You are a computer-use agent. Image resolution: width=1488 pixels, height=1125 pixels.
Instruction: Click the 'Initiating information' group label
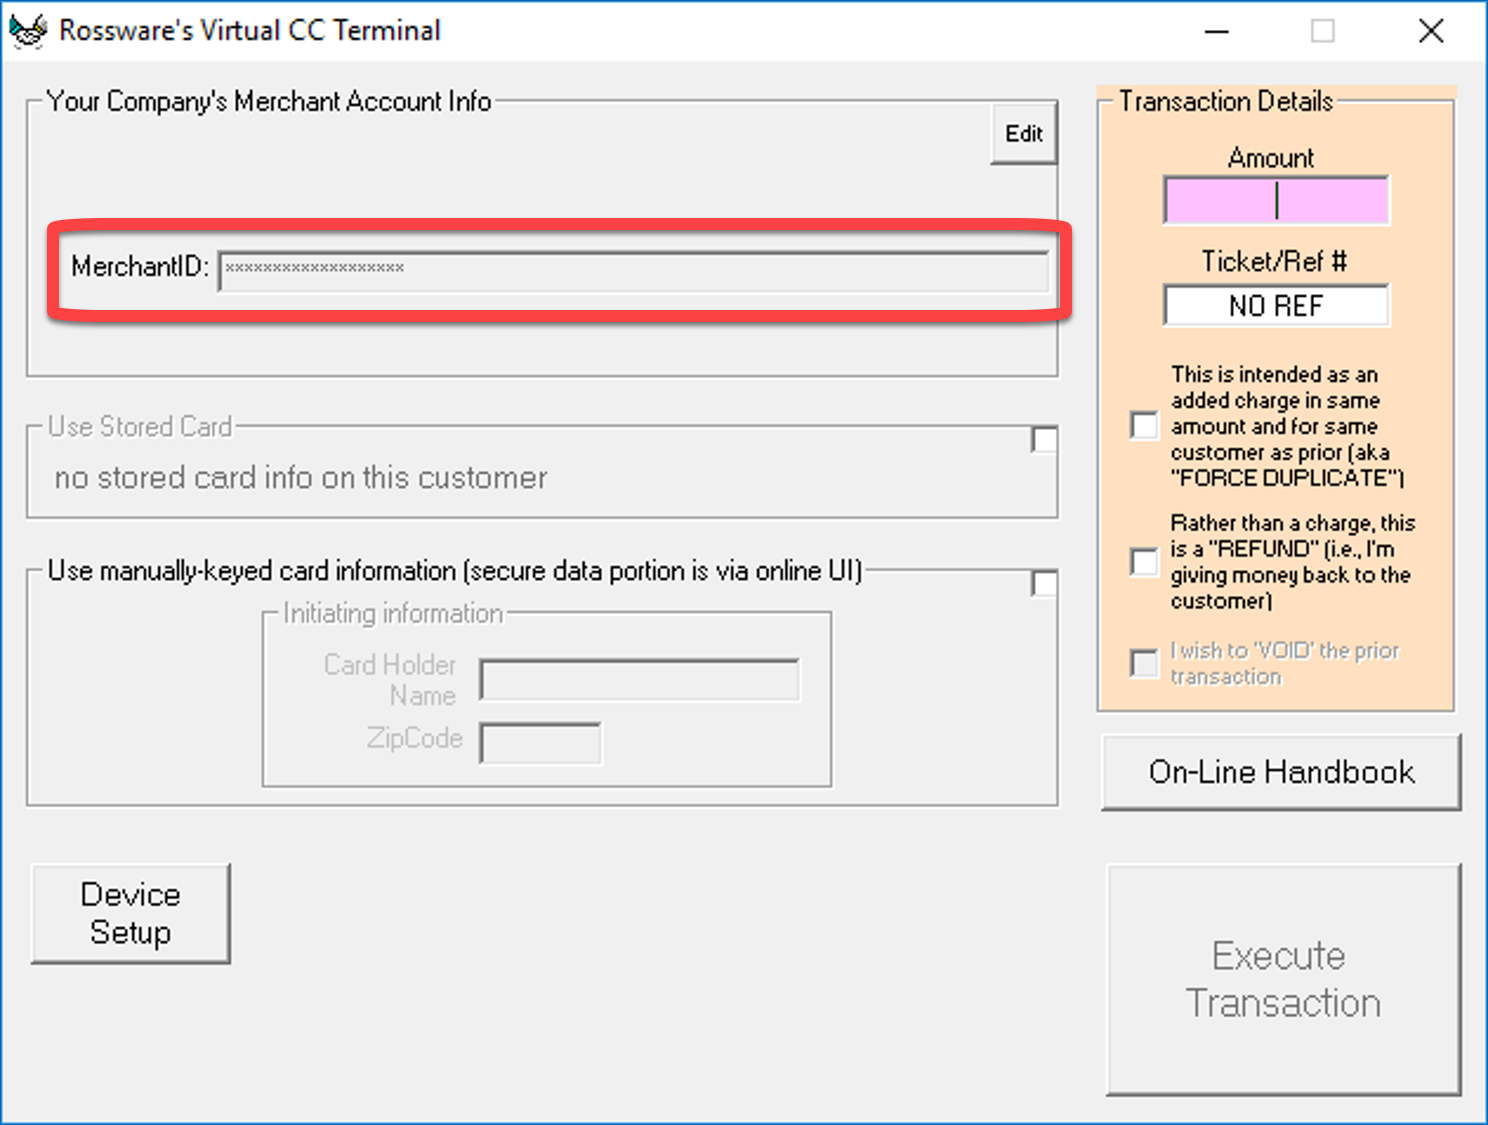(393, 613)
